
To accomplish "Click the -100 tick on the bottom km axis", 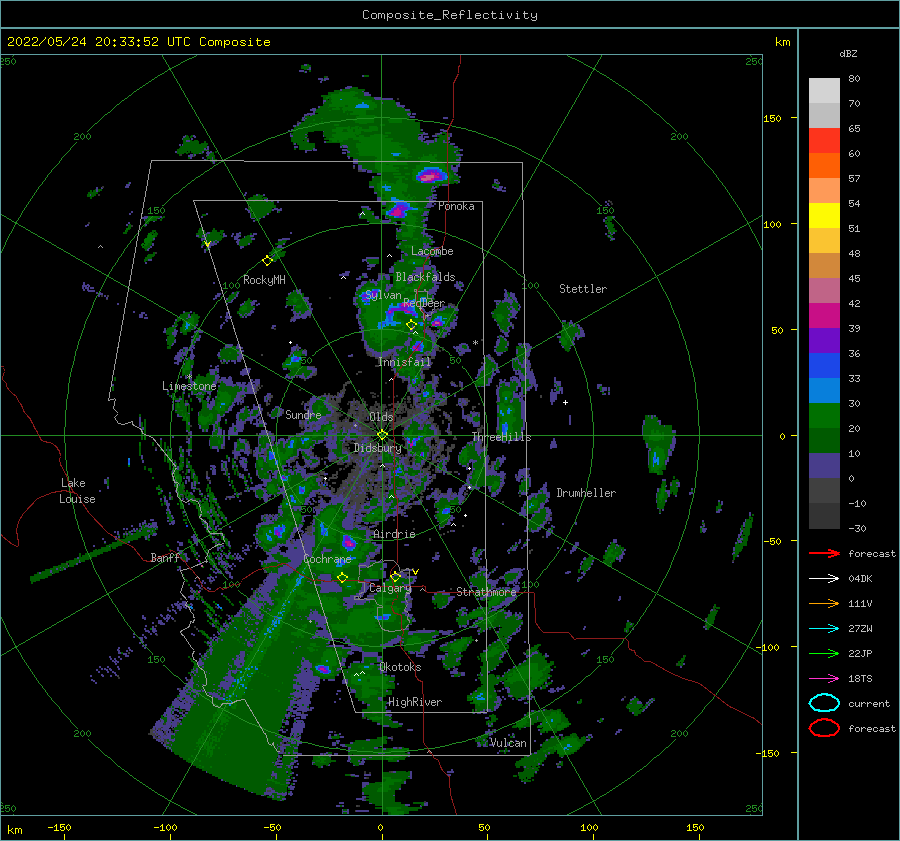I will point(165,827).
